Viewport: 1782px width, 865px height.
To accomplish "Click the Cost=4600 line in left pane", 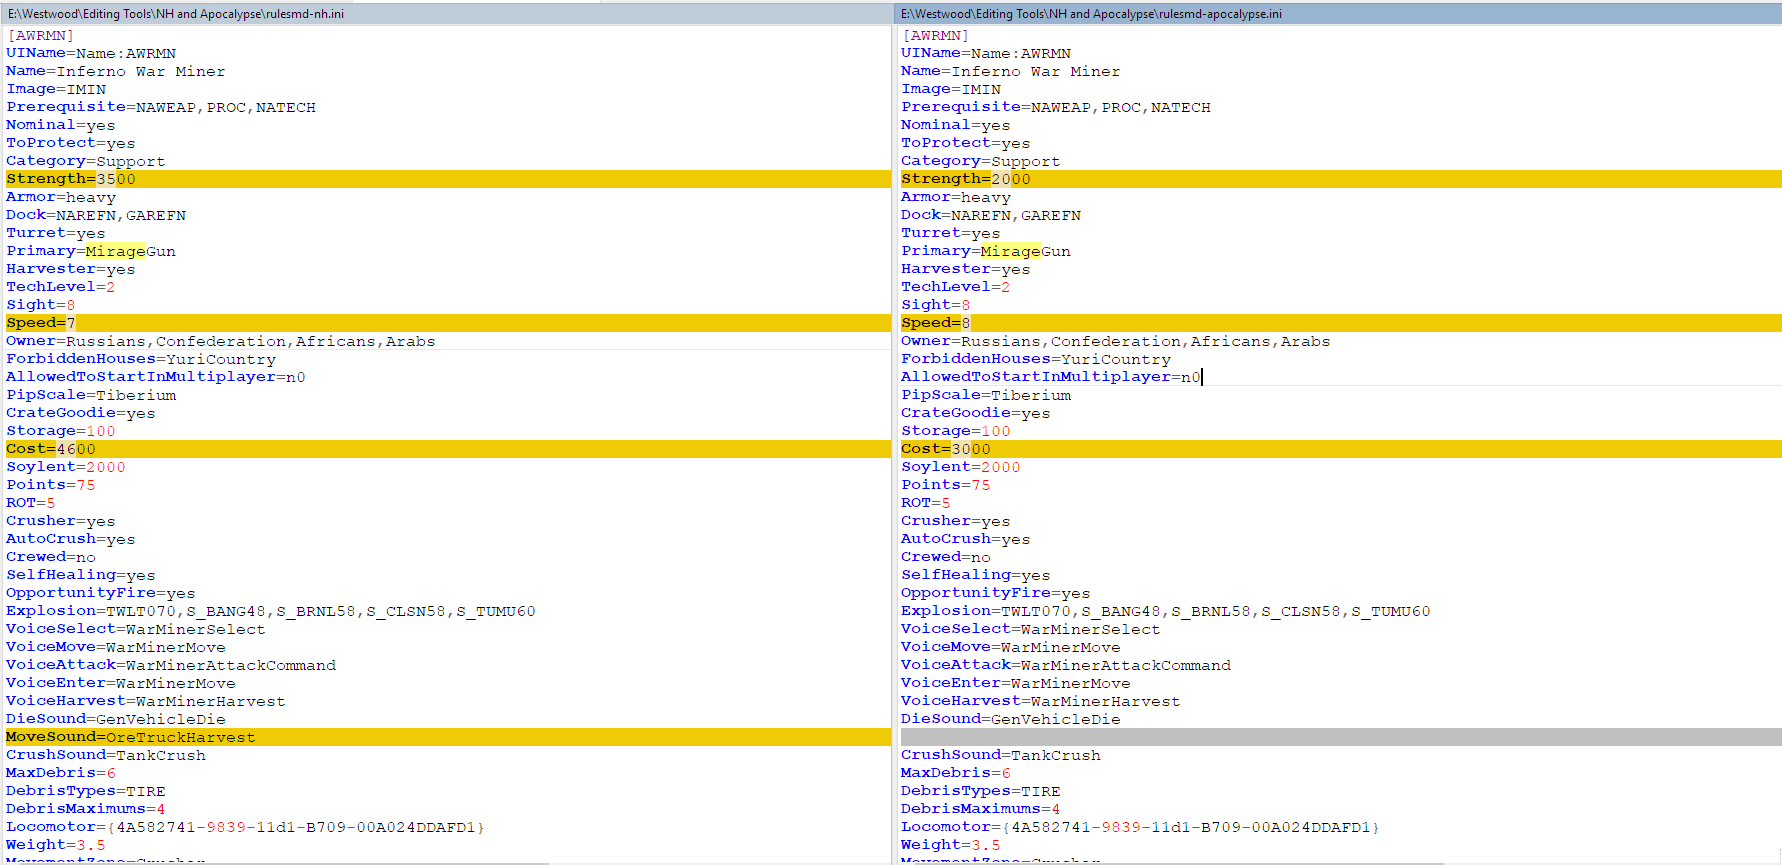I will click(x=447, y=449).
